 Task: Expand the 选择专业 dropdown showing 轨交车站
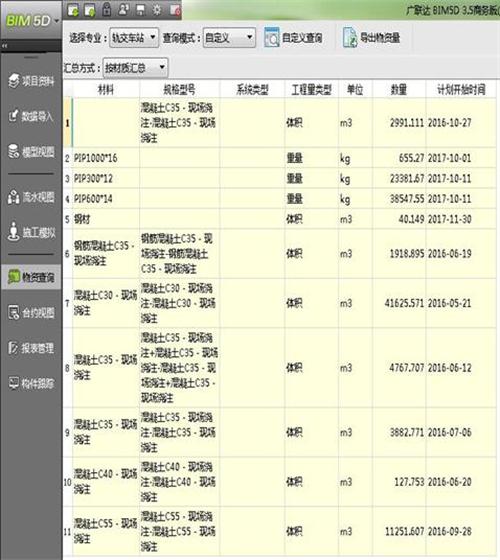coord(134,38)
